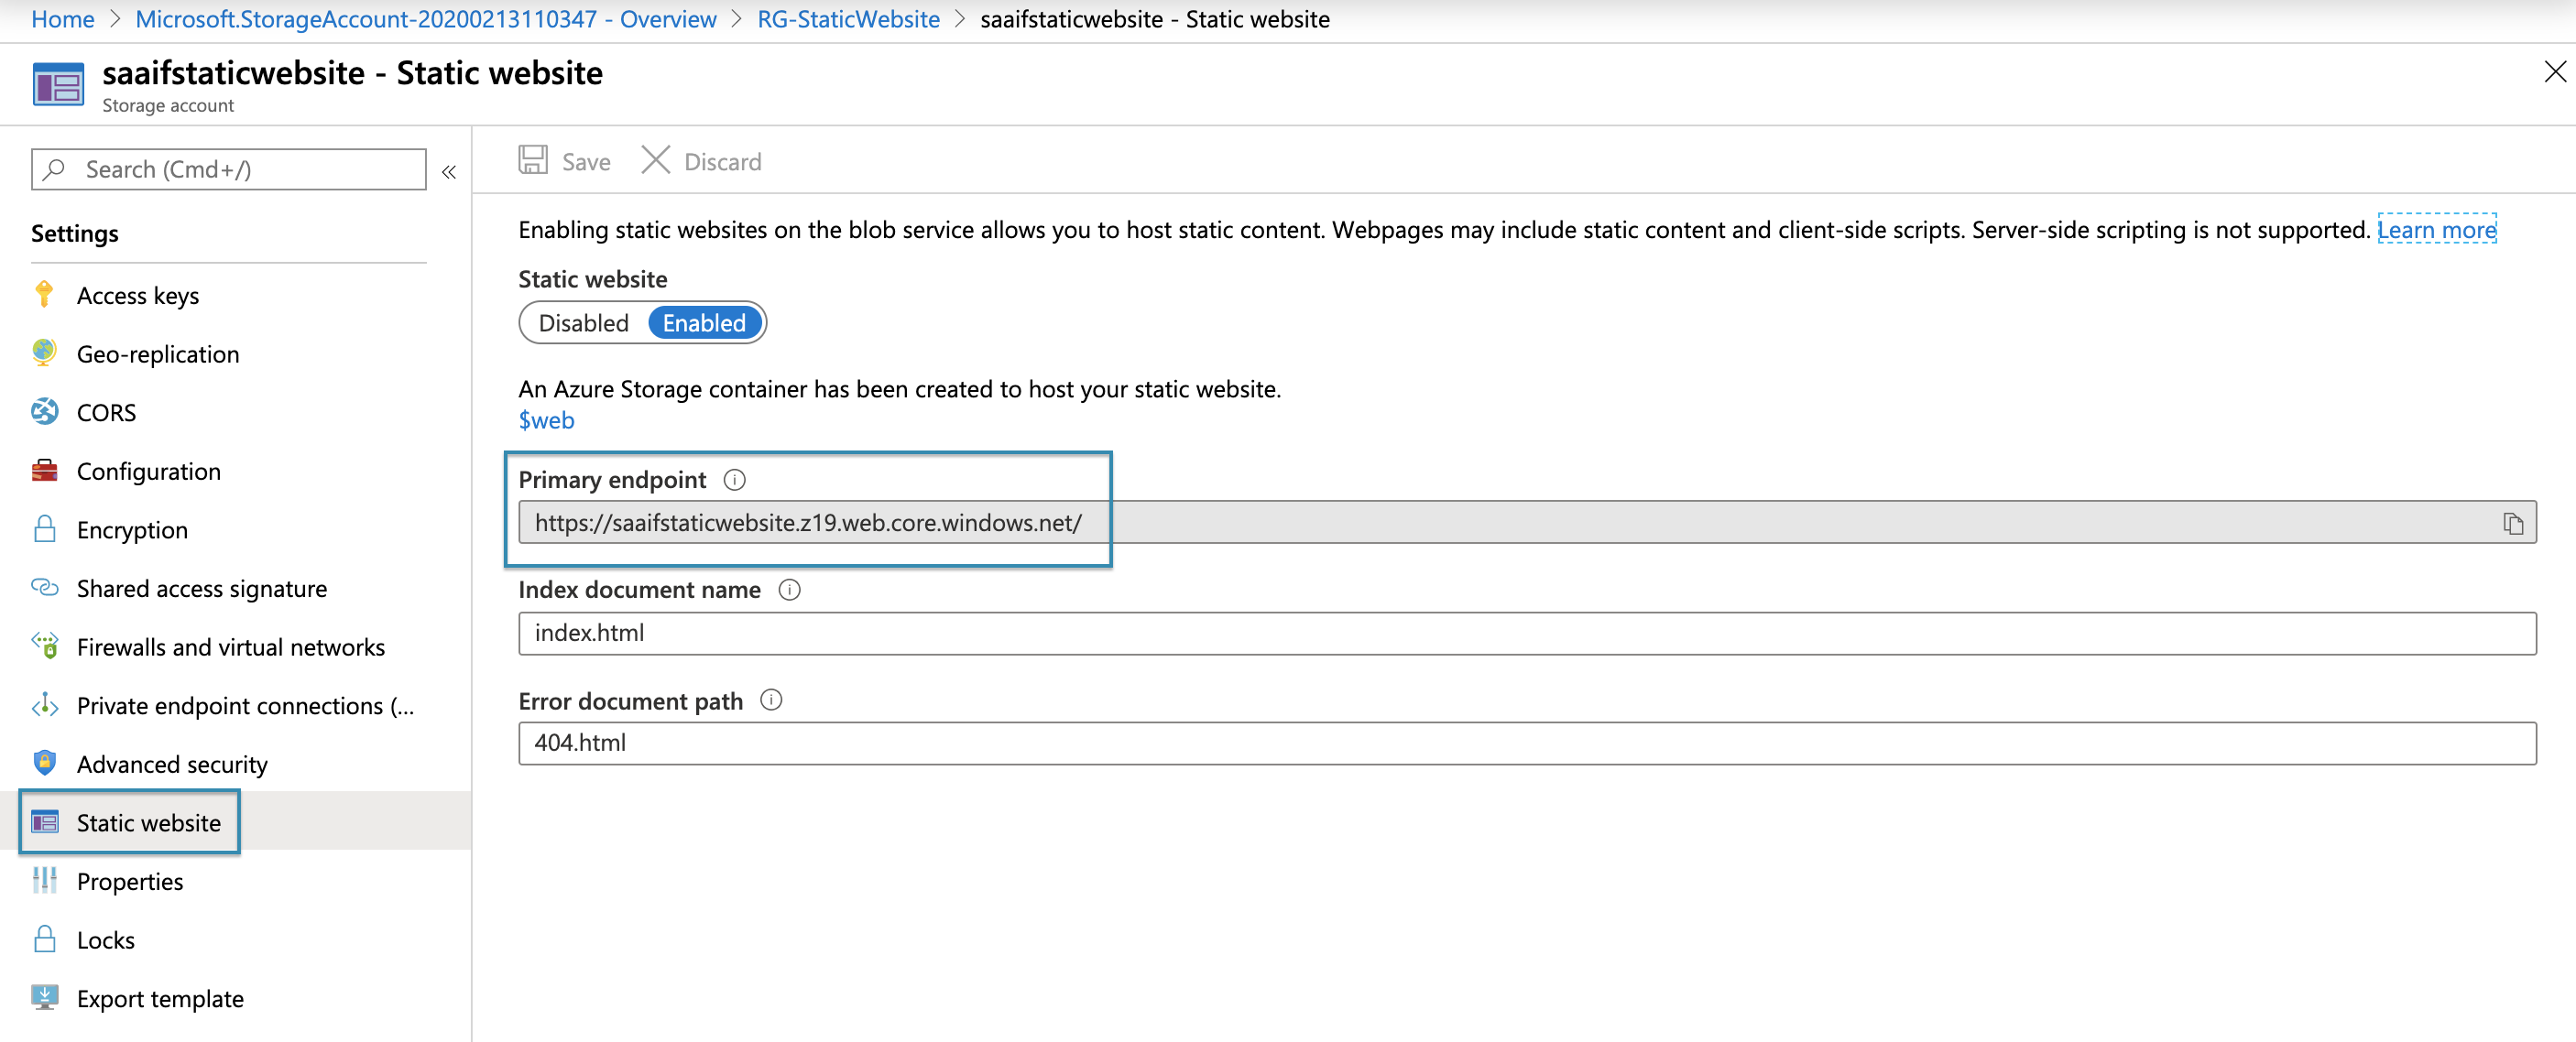Edit the Error document path field
The image size is (2576, 1042).
[x=1527, y=743]
